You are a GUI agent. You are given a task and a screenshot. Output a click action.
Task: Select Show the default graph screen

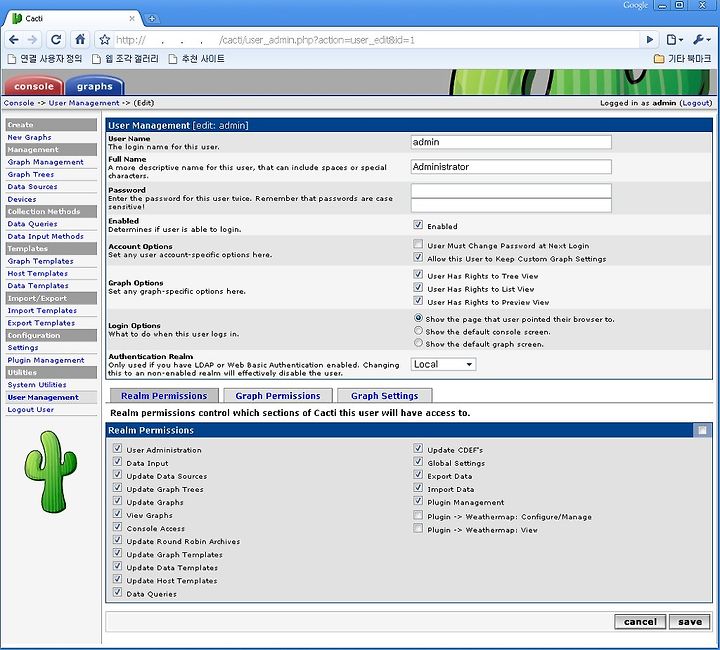pyautogui.click(x=418, y=343)
